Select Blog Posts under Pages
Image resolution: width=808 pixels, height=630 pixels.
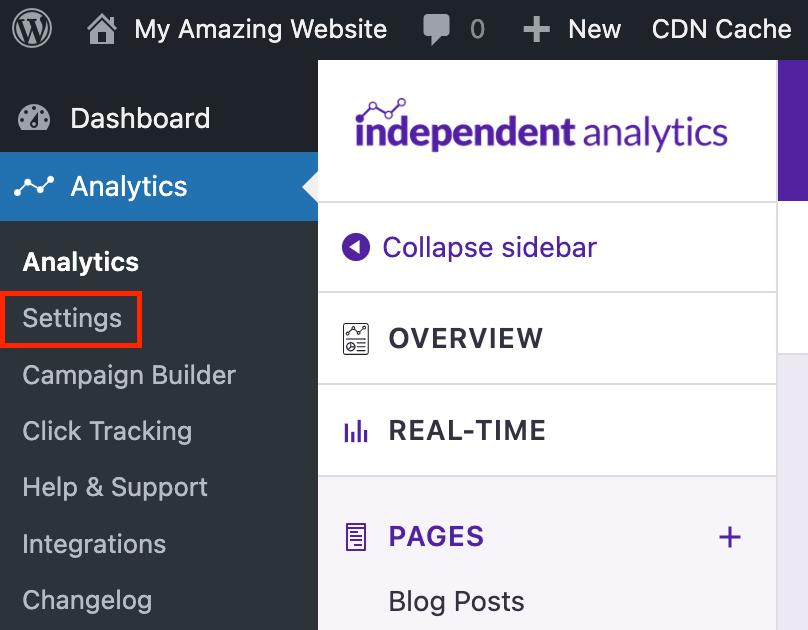click(456, 601)
